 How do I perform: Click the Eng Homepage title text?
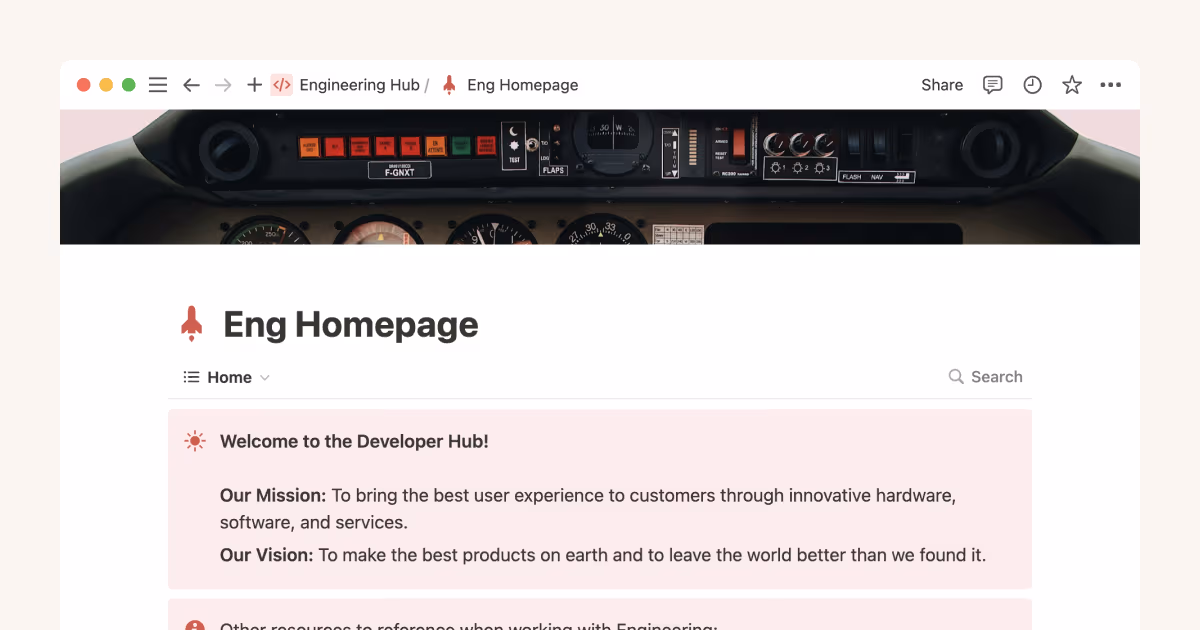(350, 324)
